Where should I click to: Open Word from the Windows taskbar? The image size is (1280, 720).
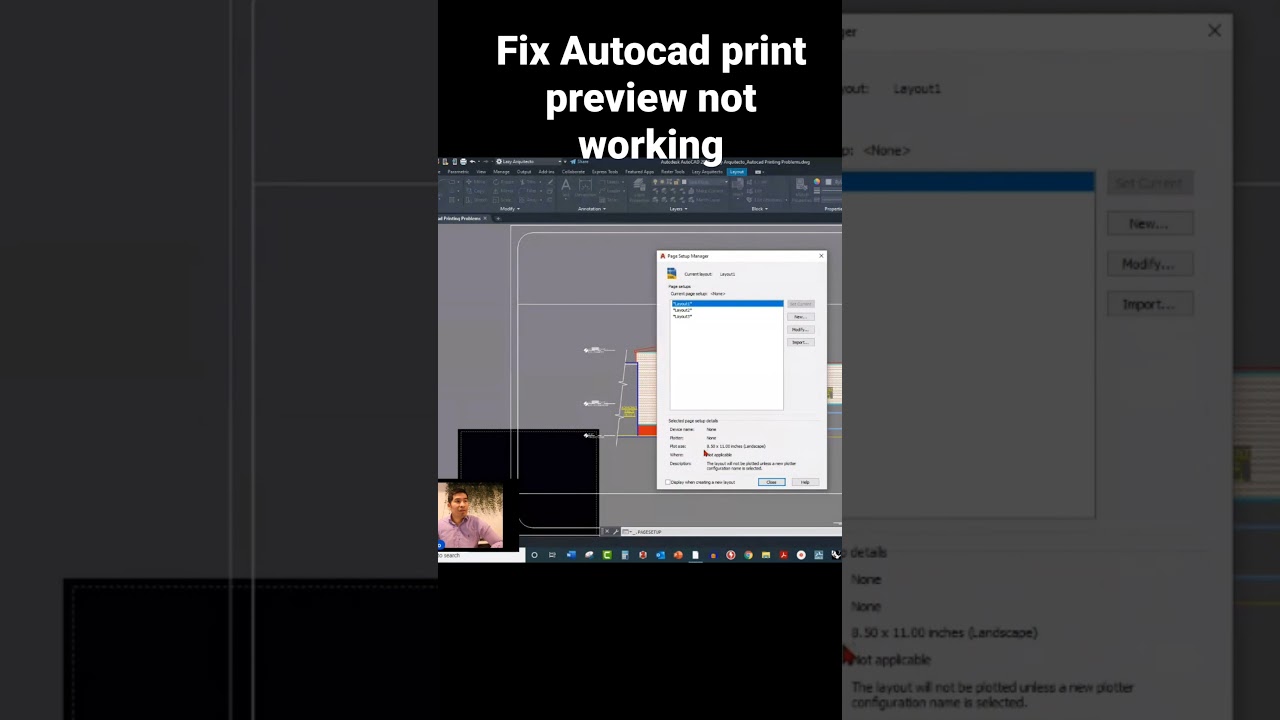tap(571, 555)
